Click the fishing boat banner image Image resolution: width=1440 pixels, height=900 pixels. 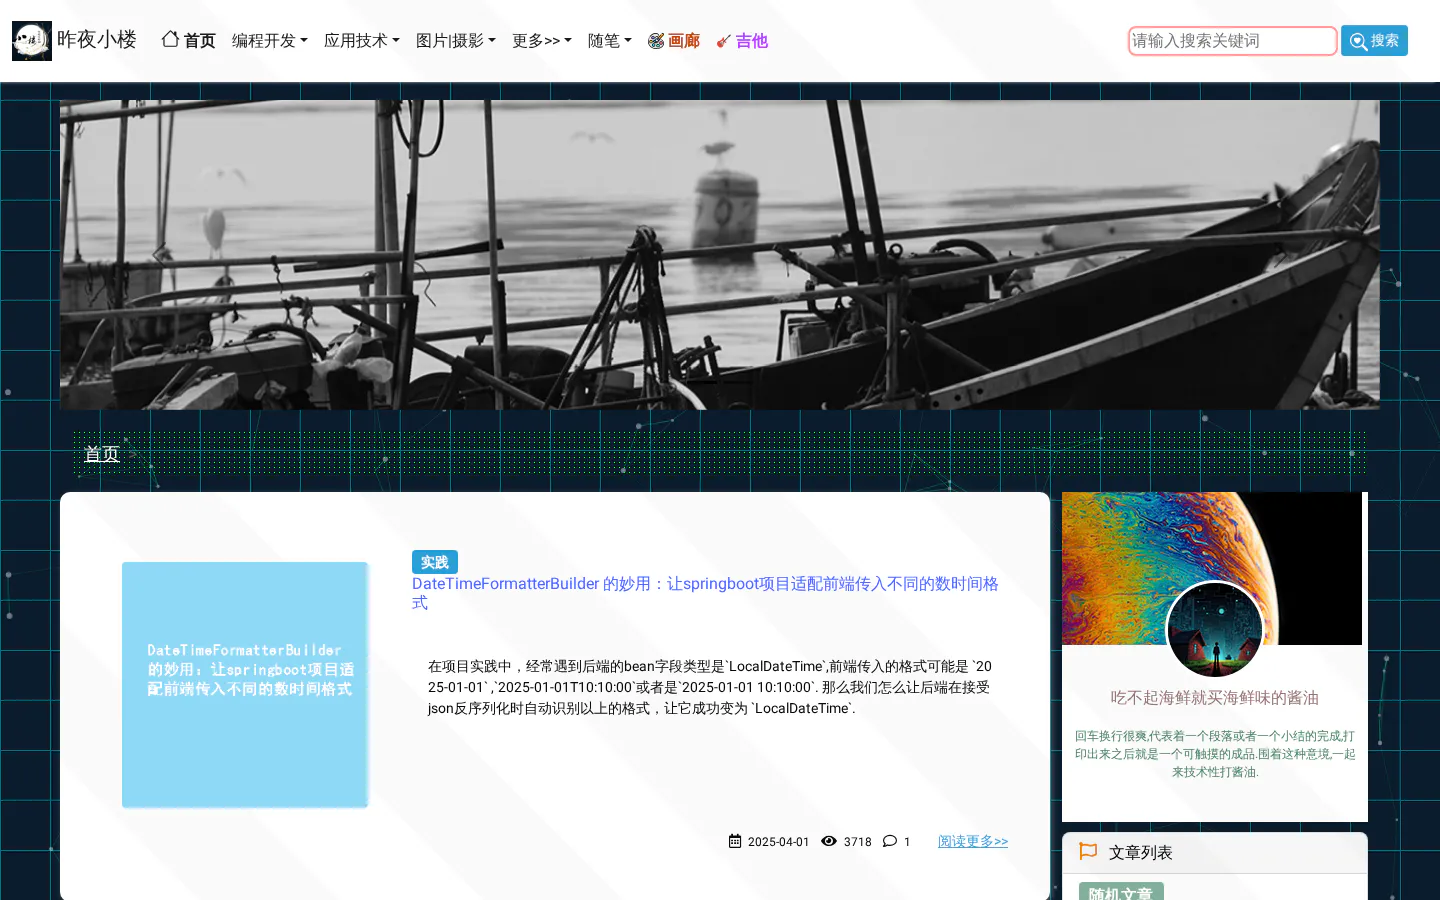[x=720, y=255]
